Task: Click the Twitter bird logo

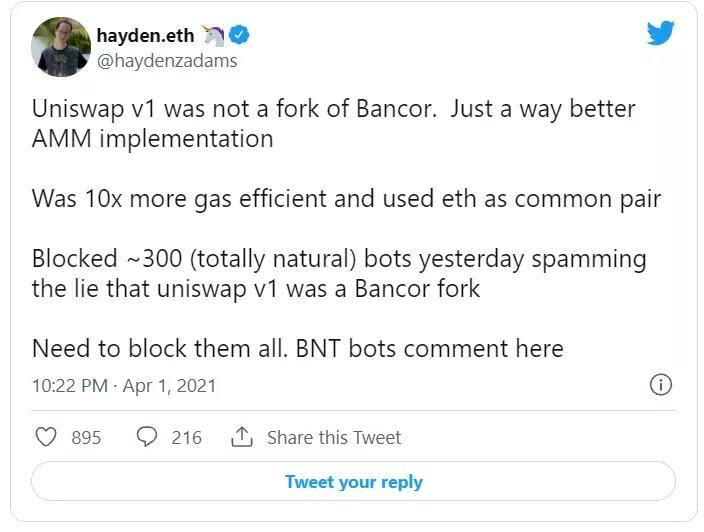Action: tap(660, 34)
